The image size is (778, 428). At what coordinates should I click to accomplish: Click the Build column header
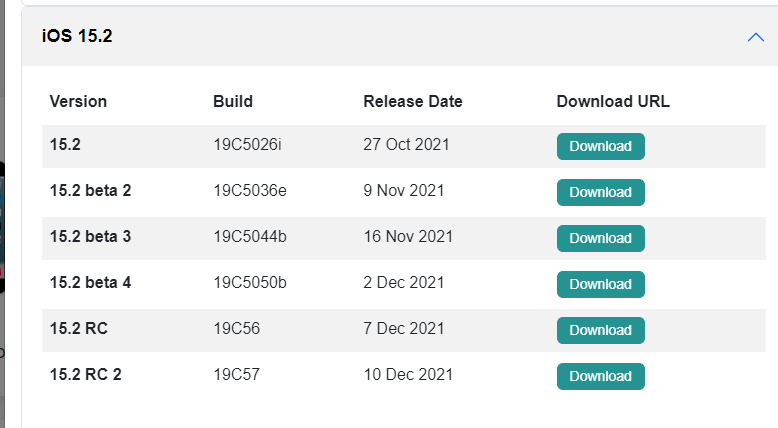(233, 101)
